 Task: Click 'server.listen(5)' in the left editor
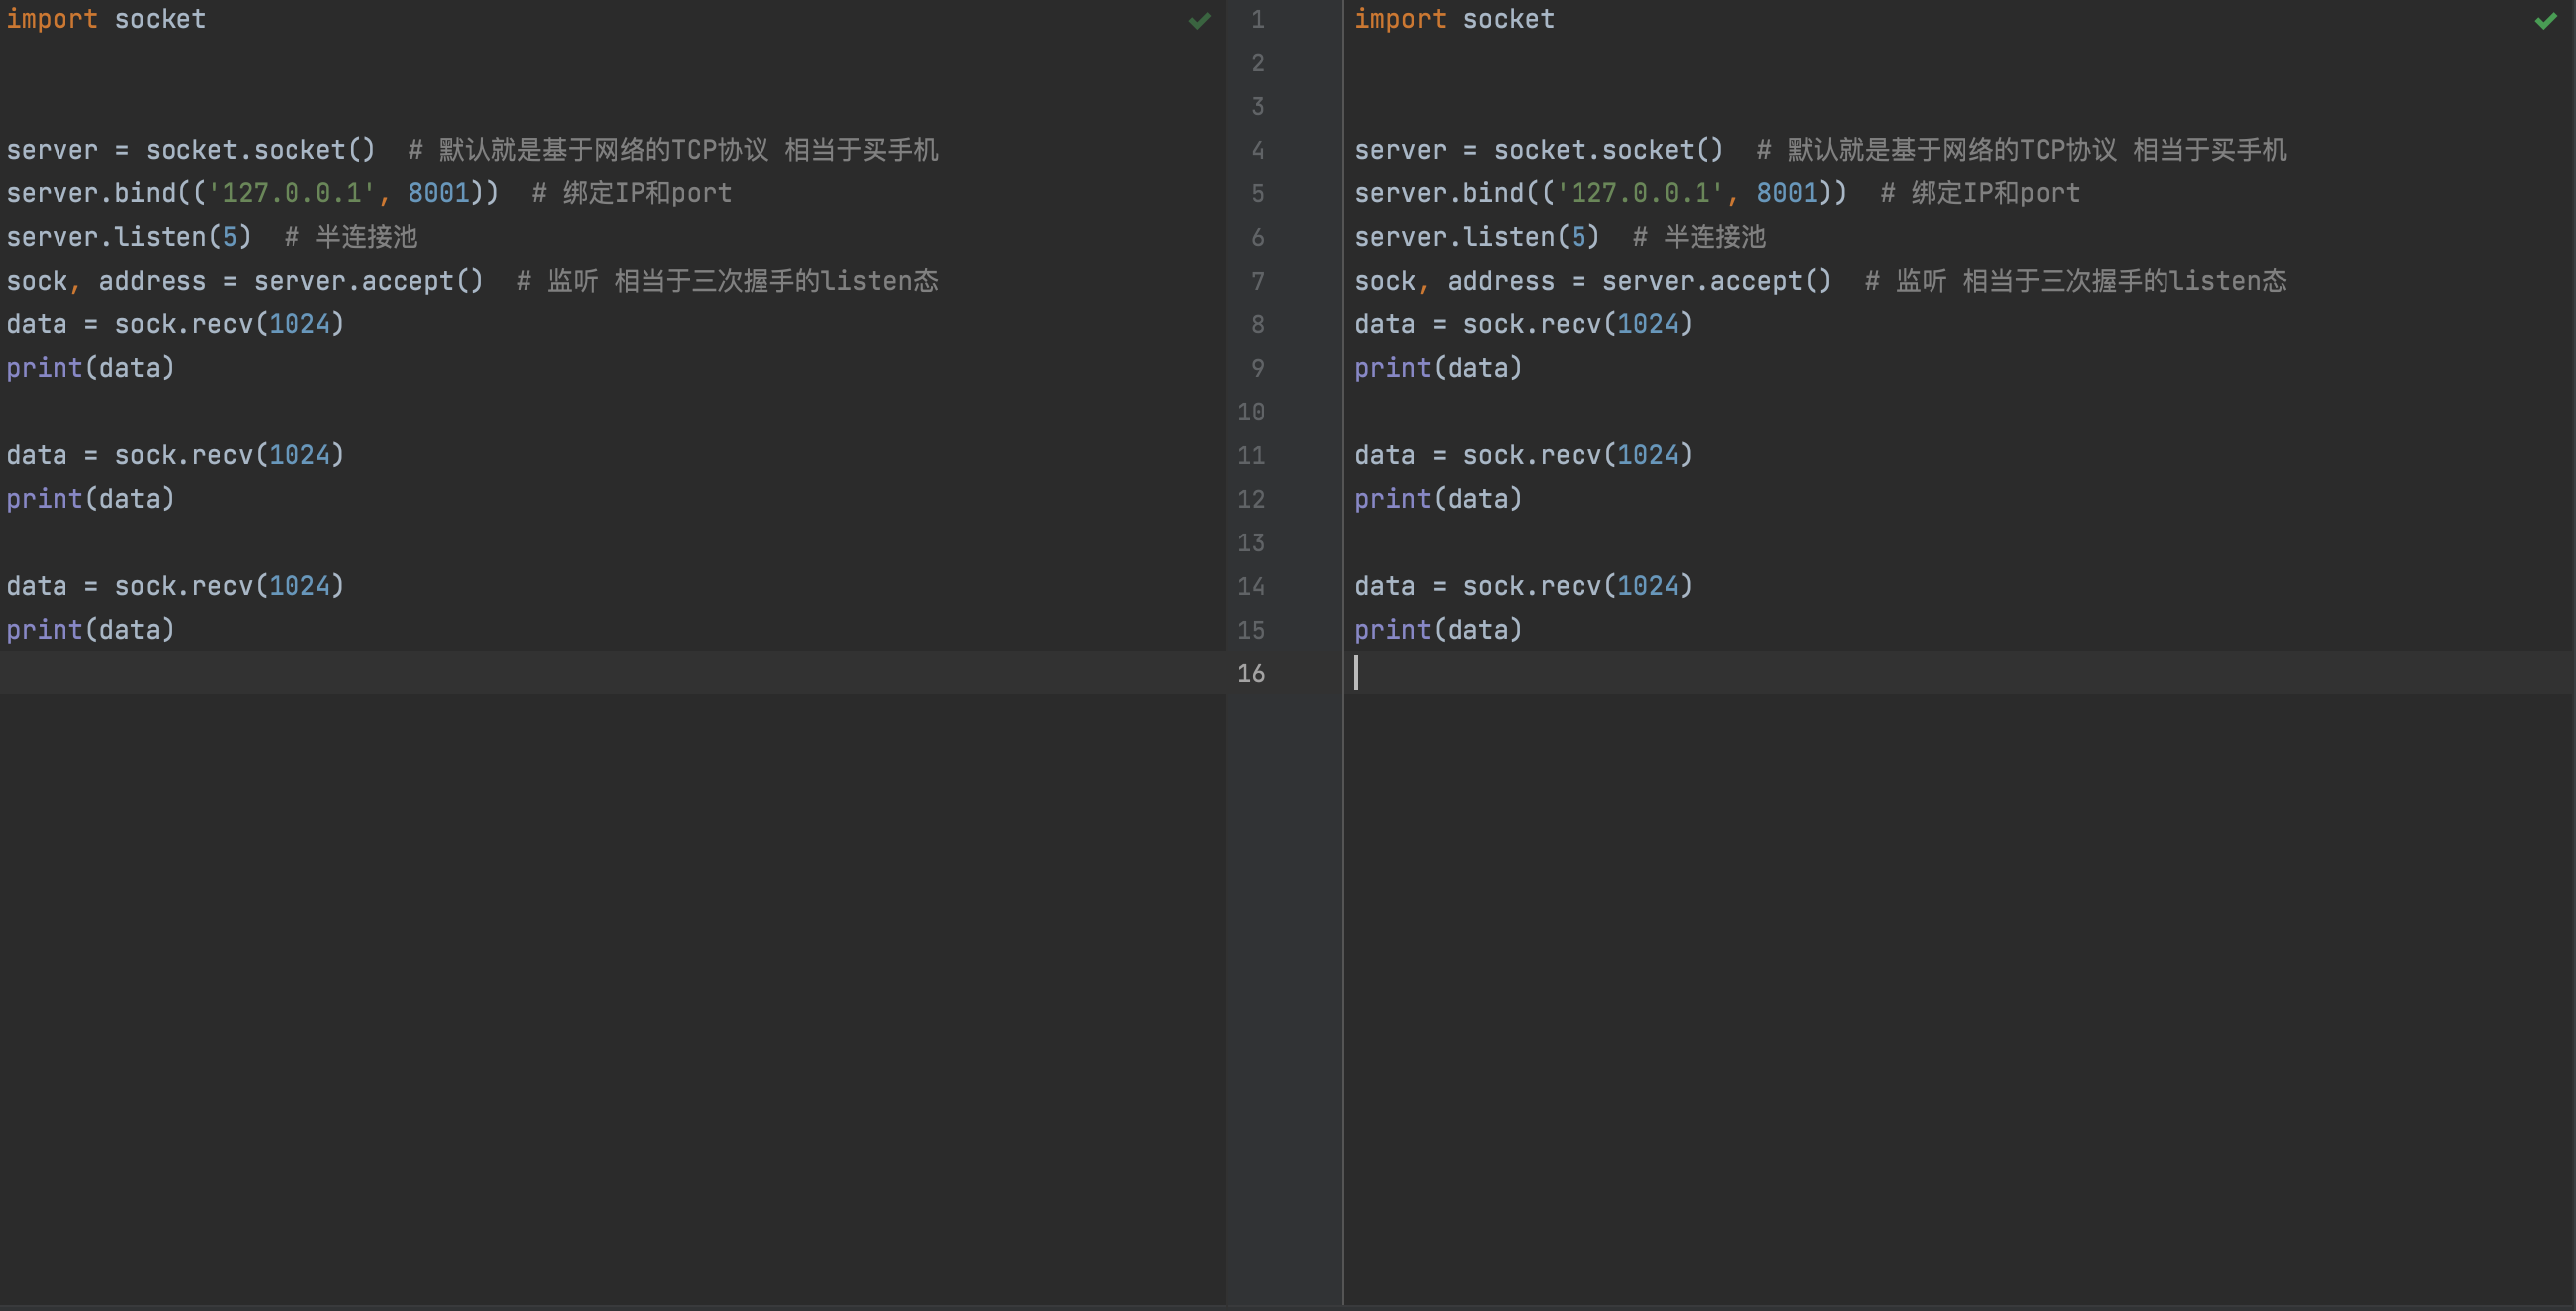128,237
